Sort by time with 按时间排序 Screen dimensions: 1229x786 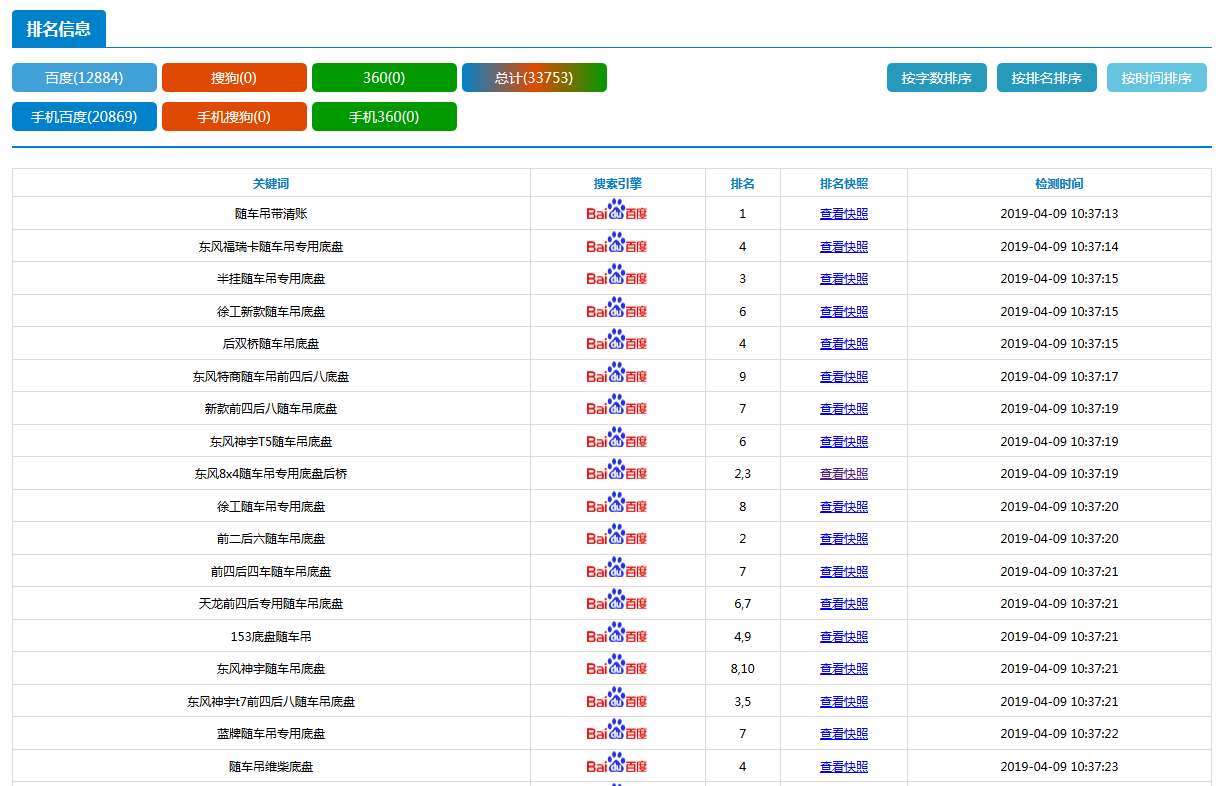coord(1156,78)
